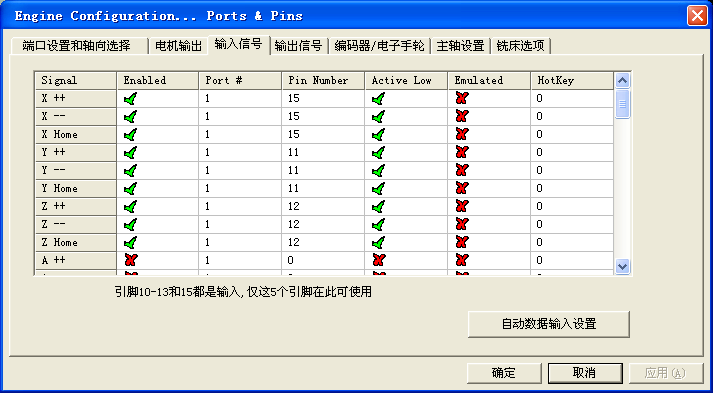Close the Engine Configuration dialog
This screenshot has width=713, height=393.
coord(697,17)
